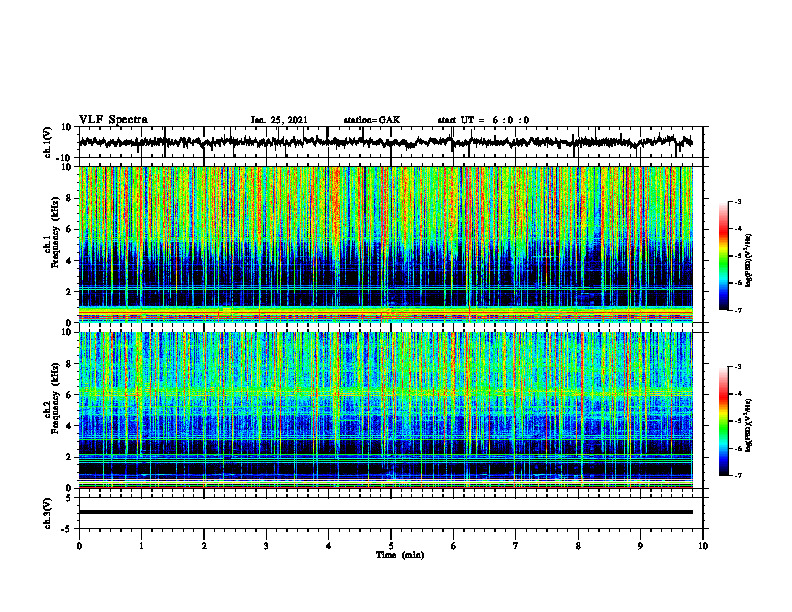This screenshot has height=612, width=792.
Task: Select the Jan. 25, 2021 date label
Action: (279, 120)
